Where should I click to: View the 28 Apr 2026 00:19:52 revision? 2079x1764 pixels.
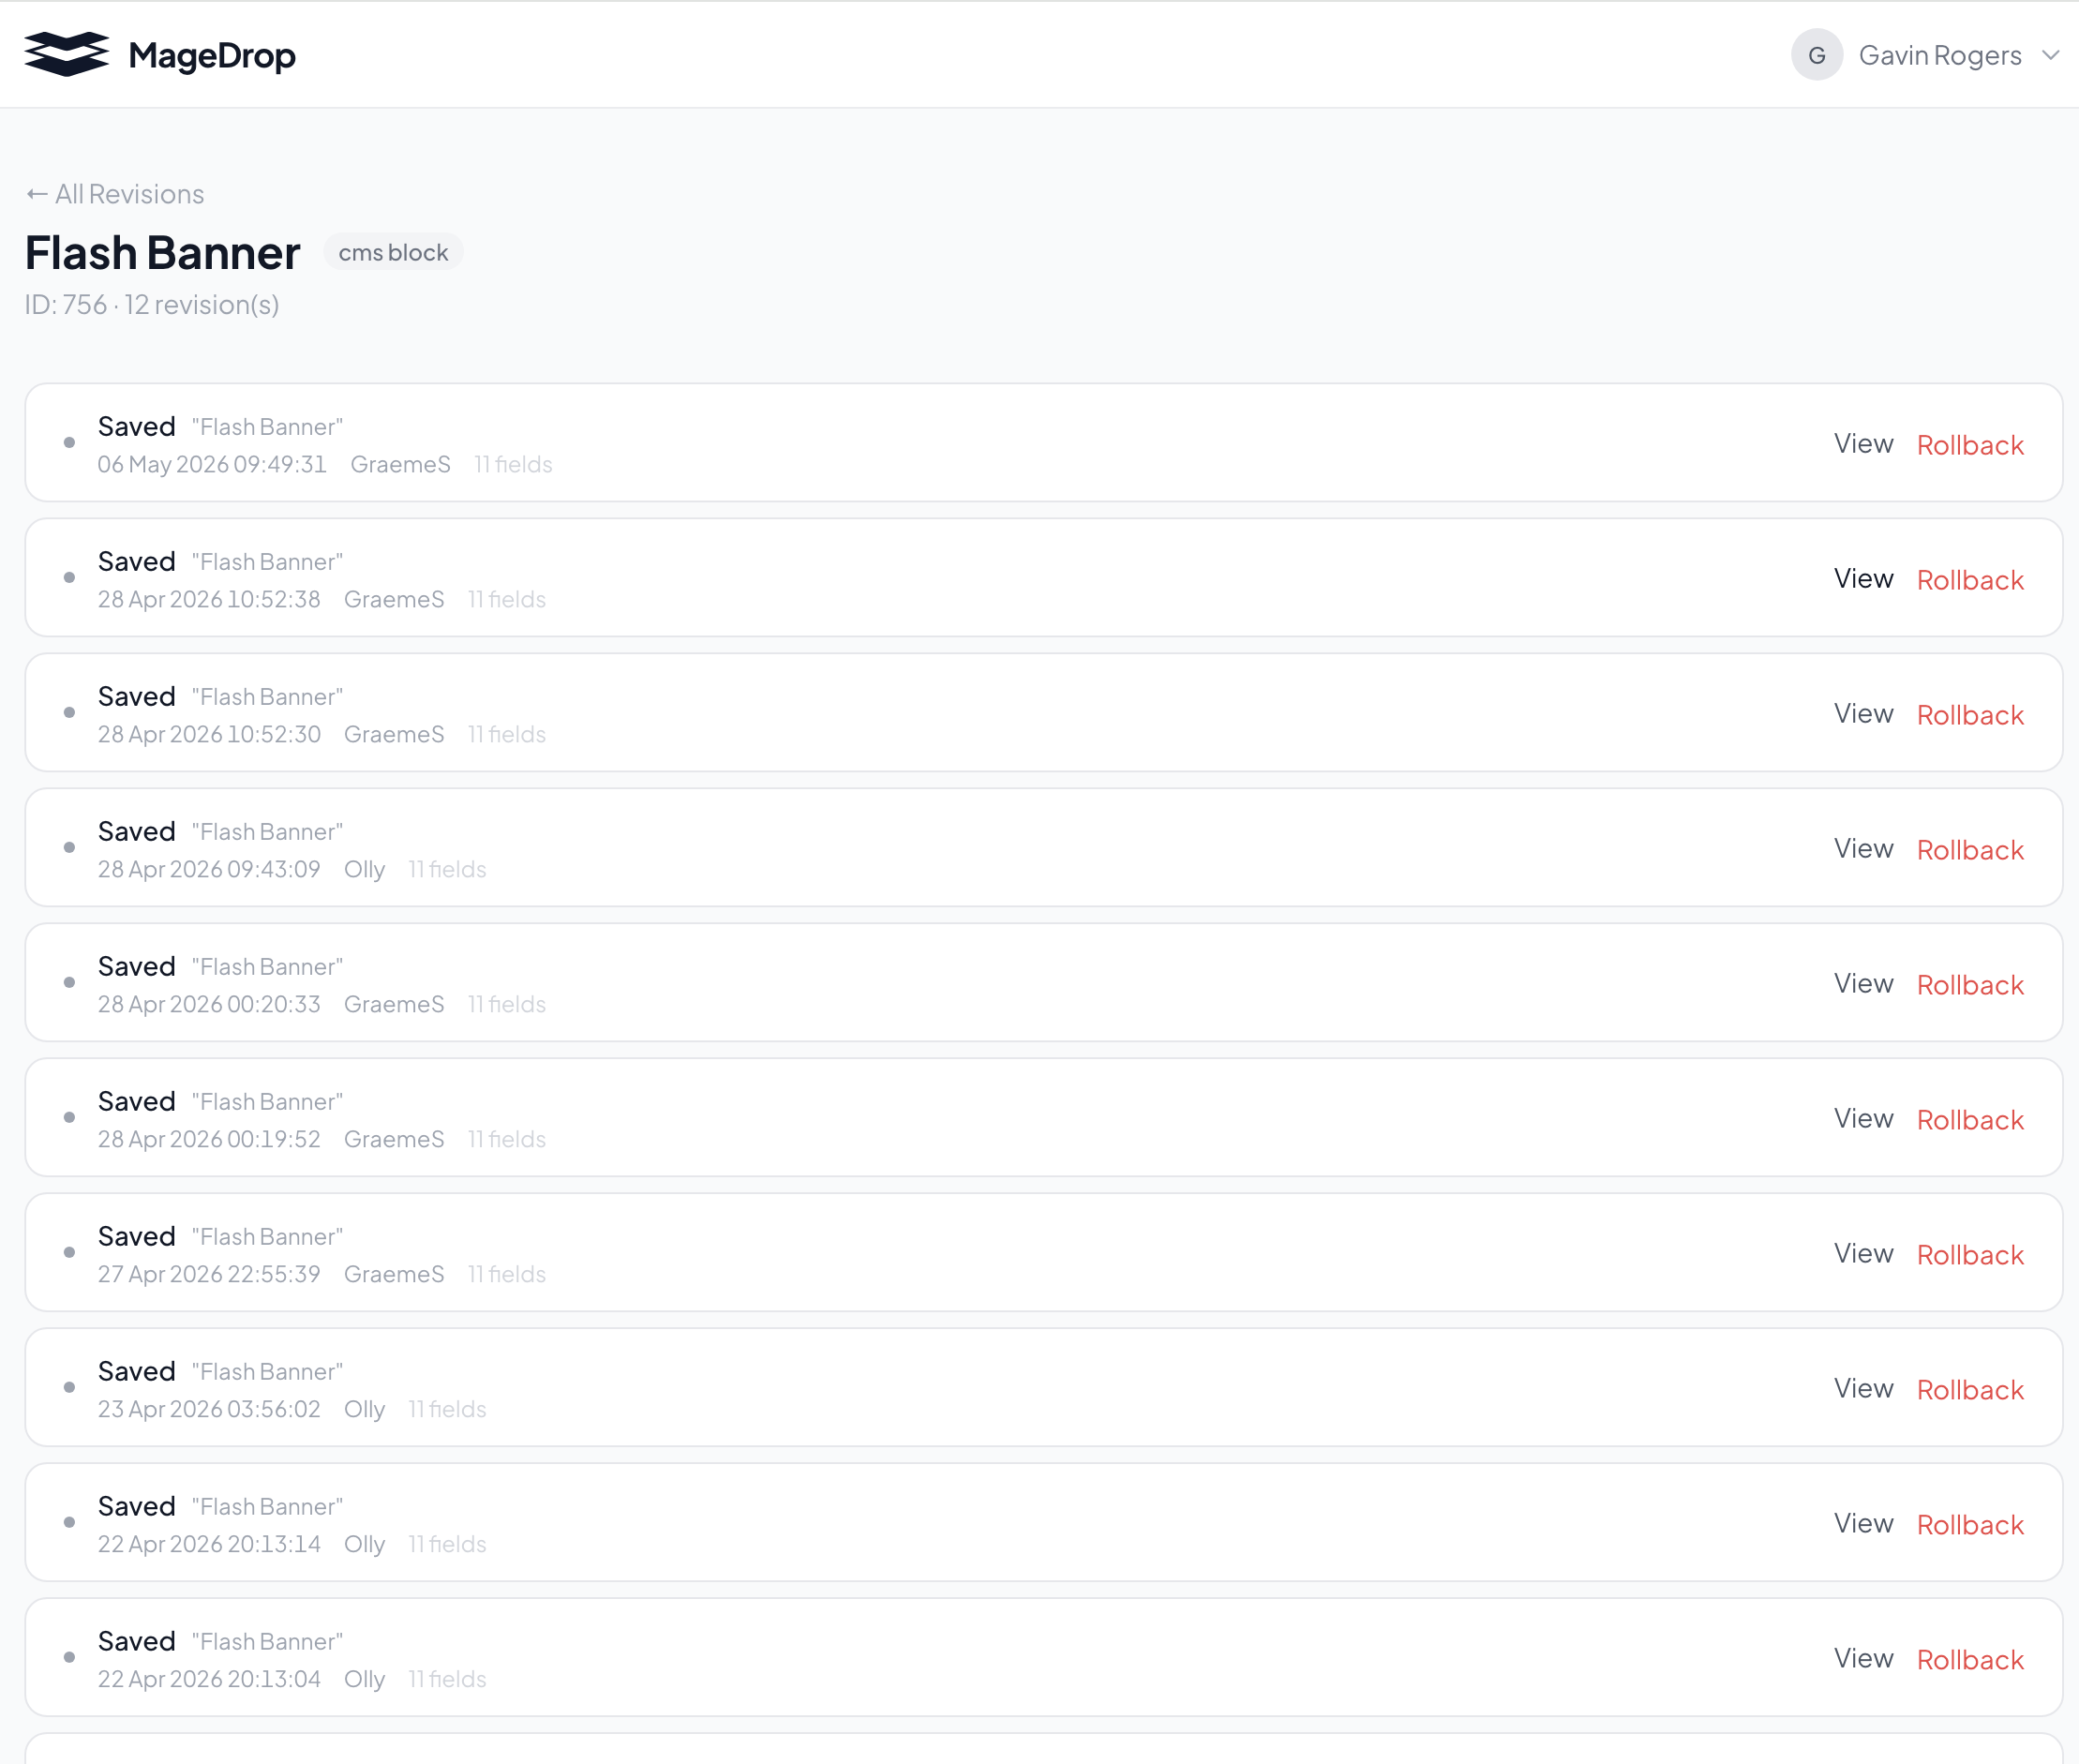1863,1118
